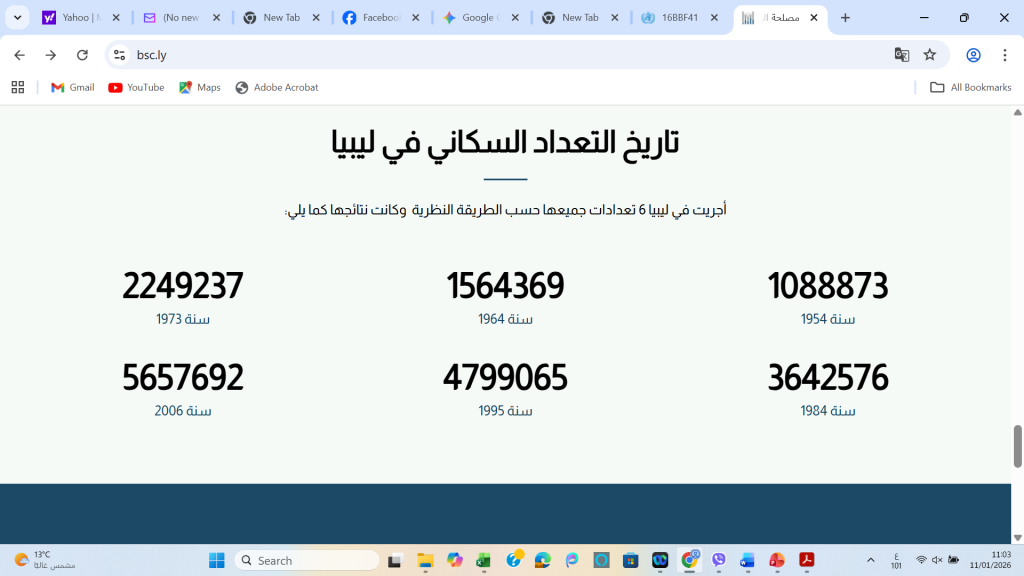The width and height of the screenshot is (1024, 576).
Task: Open the YouTube bookmark
Action: pos(136,87)
